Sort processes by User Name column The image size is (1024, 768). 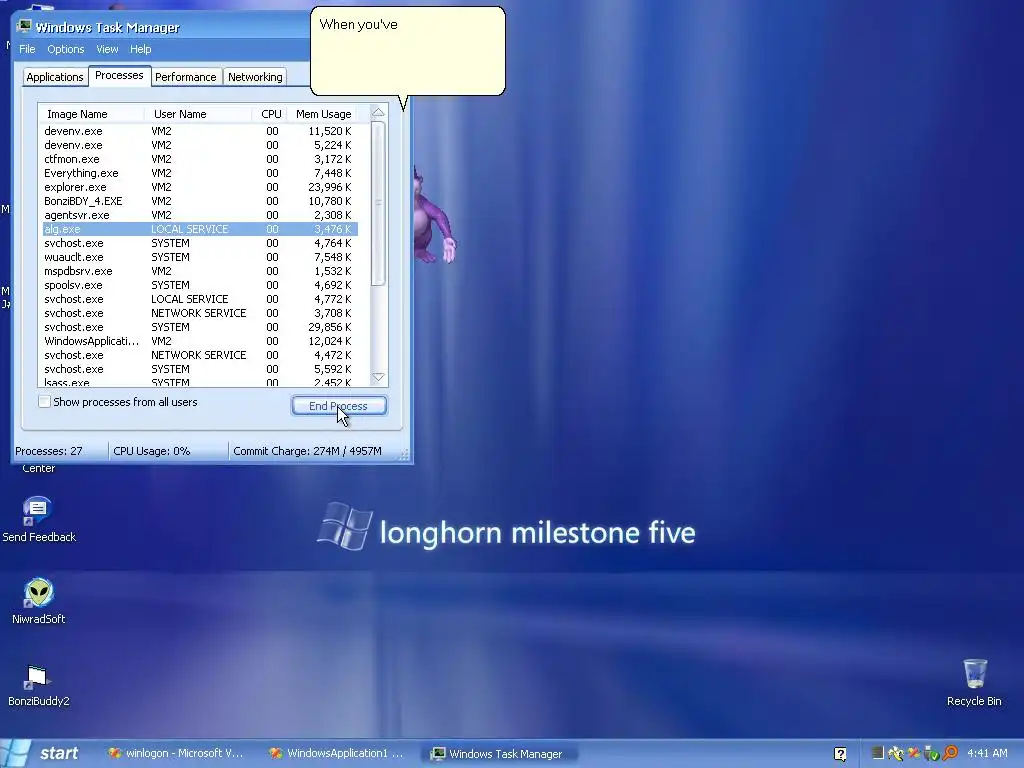pyautogui.click(x=198, y=114)
